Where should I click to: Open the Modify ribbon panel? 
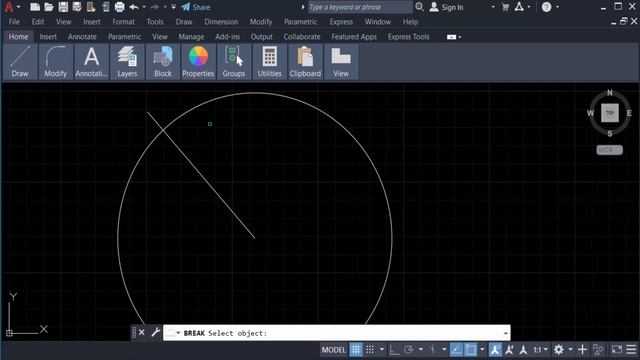56,62
